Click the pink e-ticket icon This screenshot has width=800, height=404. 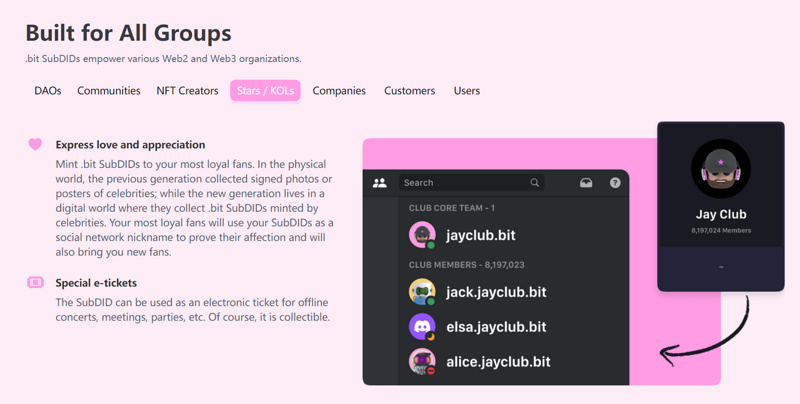(35, 283)
